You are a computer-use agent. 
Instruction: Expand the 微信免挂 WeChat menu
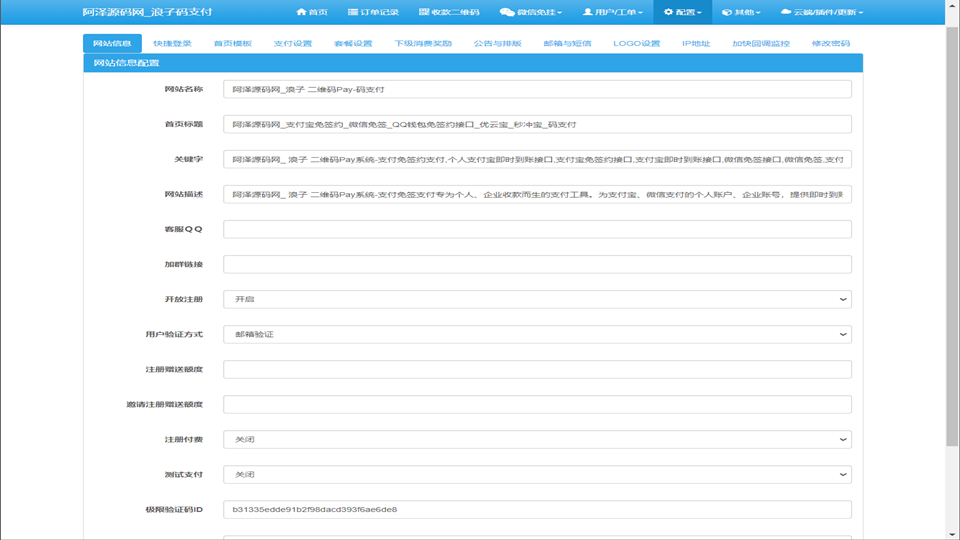coord(531,12)
